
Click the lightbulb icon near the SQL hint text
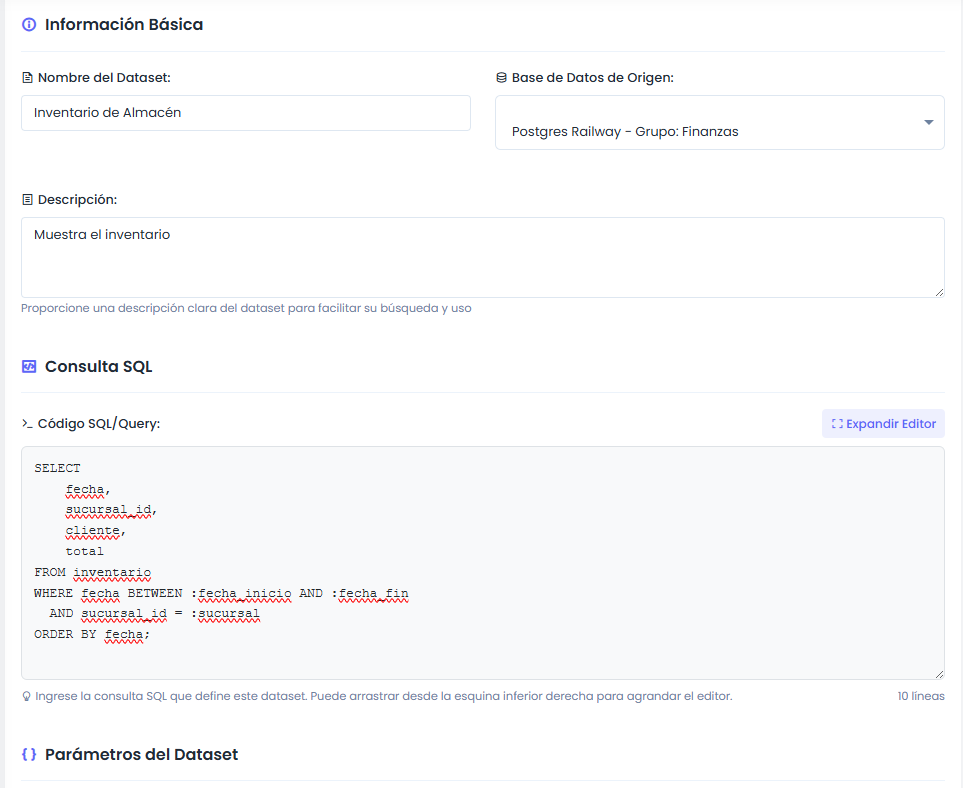[26, 694]
